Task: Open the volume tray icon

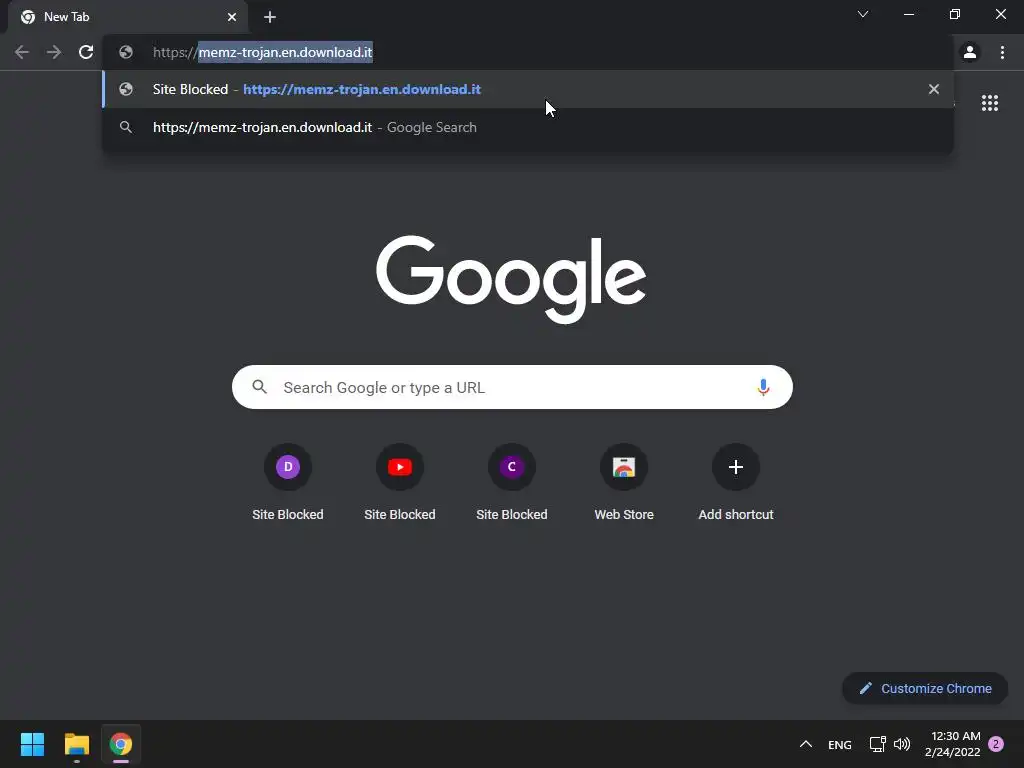Action: pyautogui.click(x=902, y=744)
